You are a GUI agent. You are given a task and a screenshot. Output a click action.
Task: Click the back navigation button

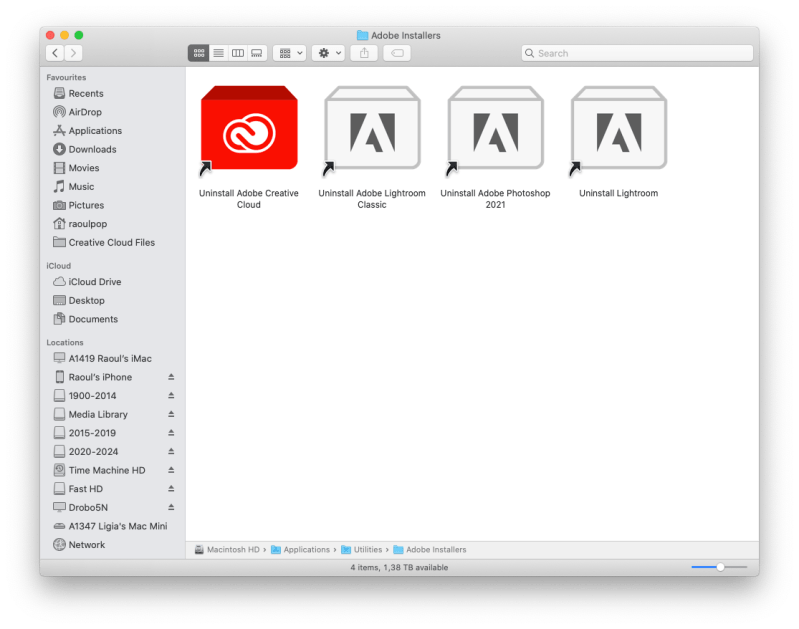pos(55,53)
